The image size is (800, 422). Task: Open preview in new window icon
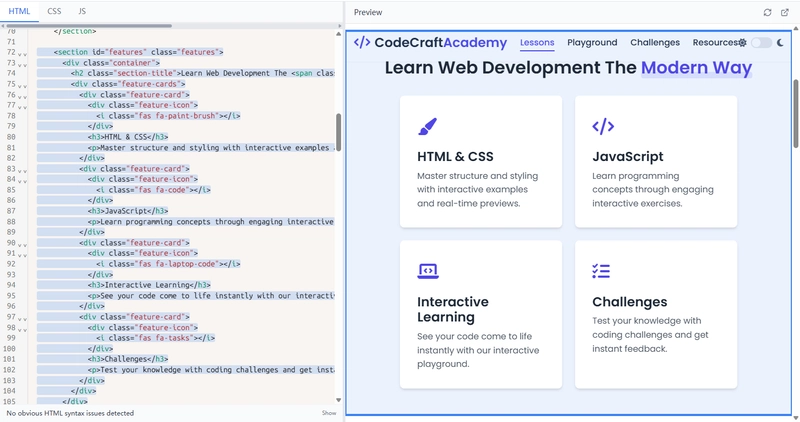tap(785, 12)
